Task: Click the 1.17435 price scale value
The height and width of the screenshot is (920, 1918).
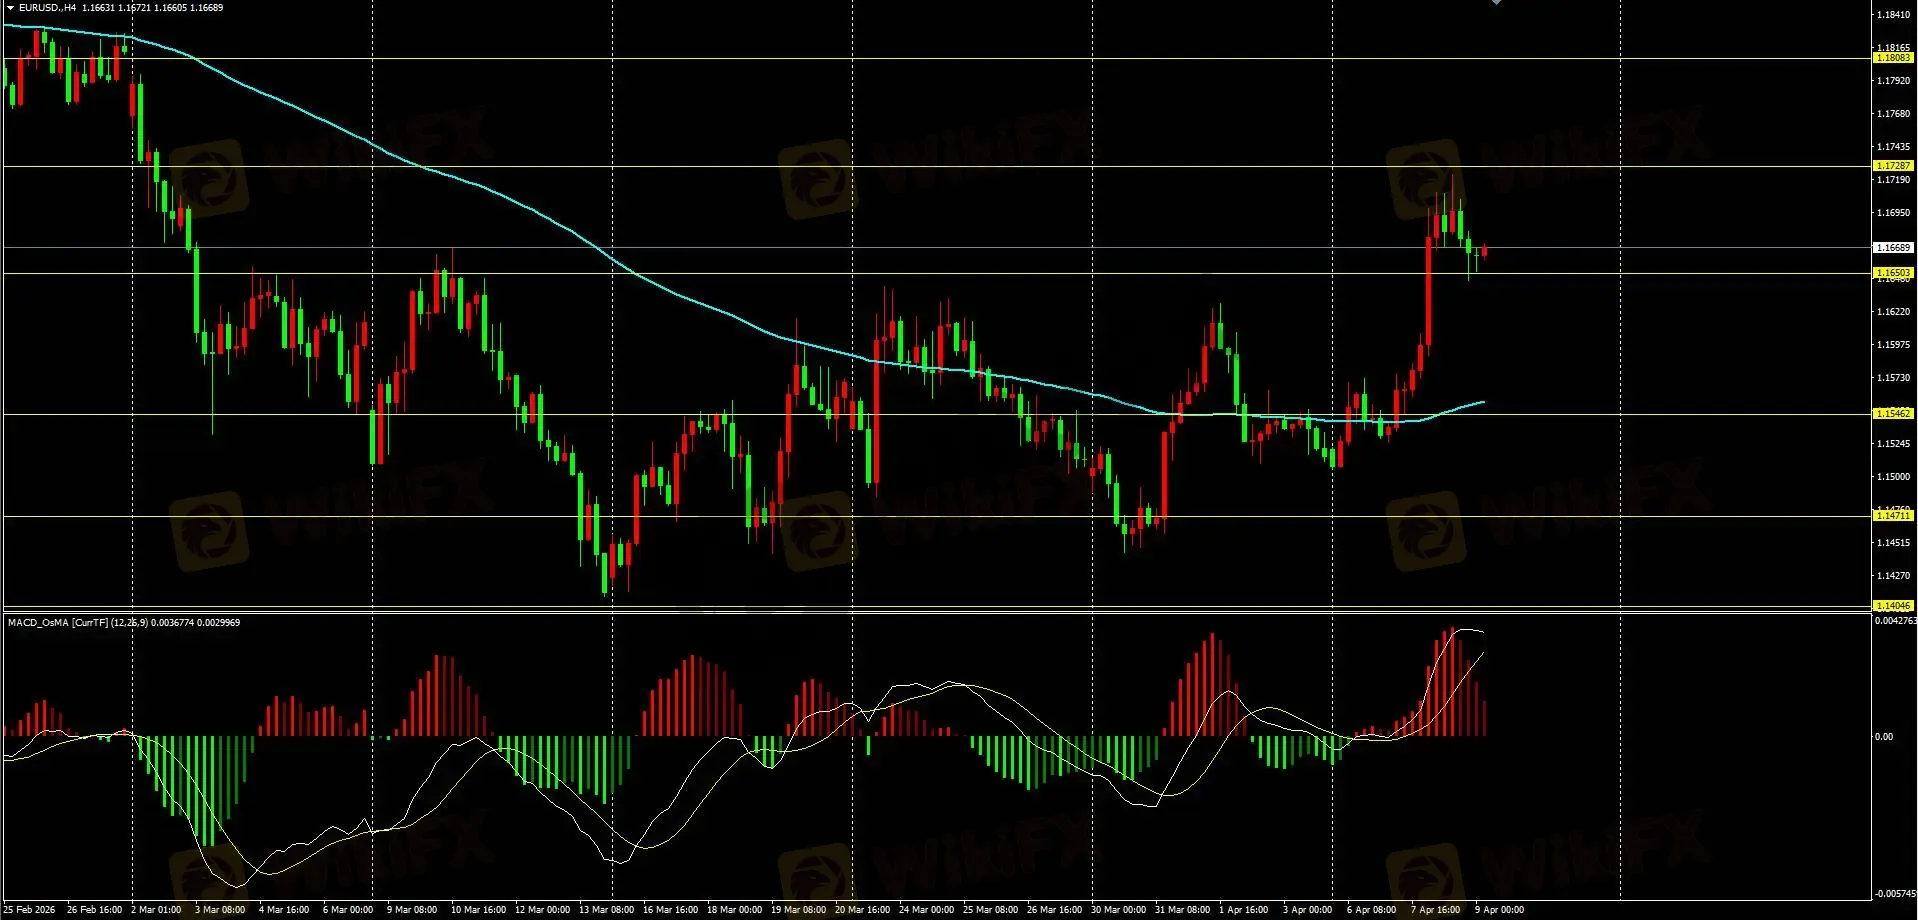Action: (x=1894, y=147)
